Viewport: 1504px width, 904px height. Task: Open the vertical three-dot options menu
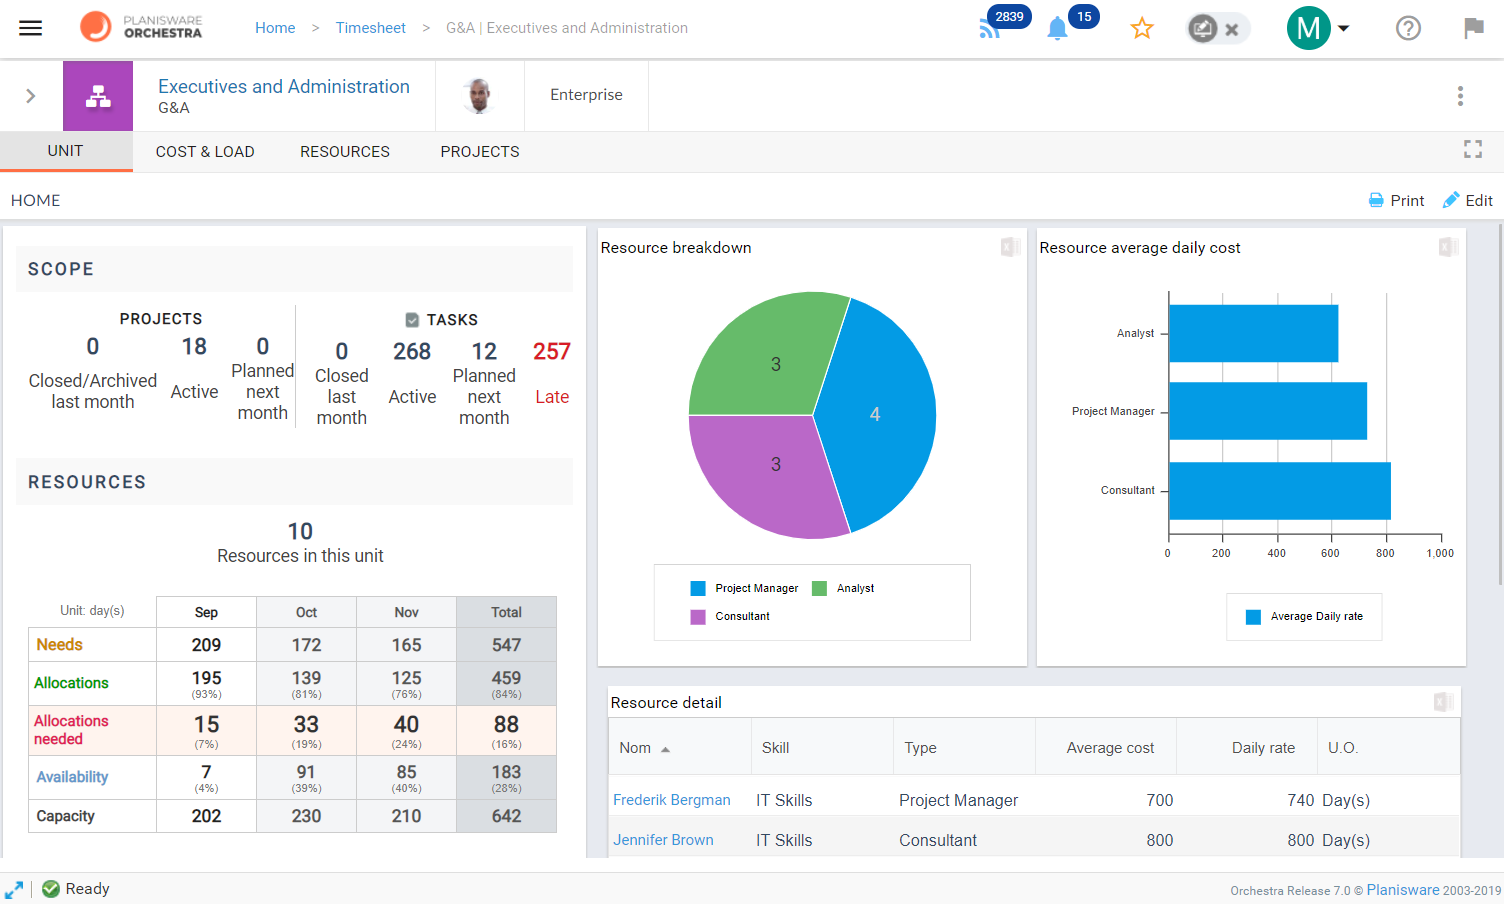point(1460,96)
